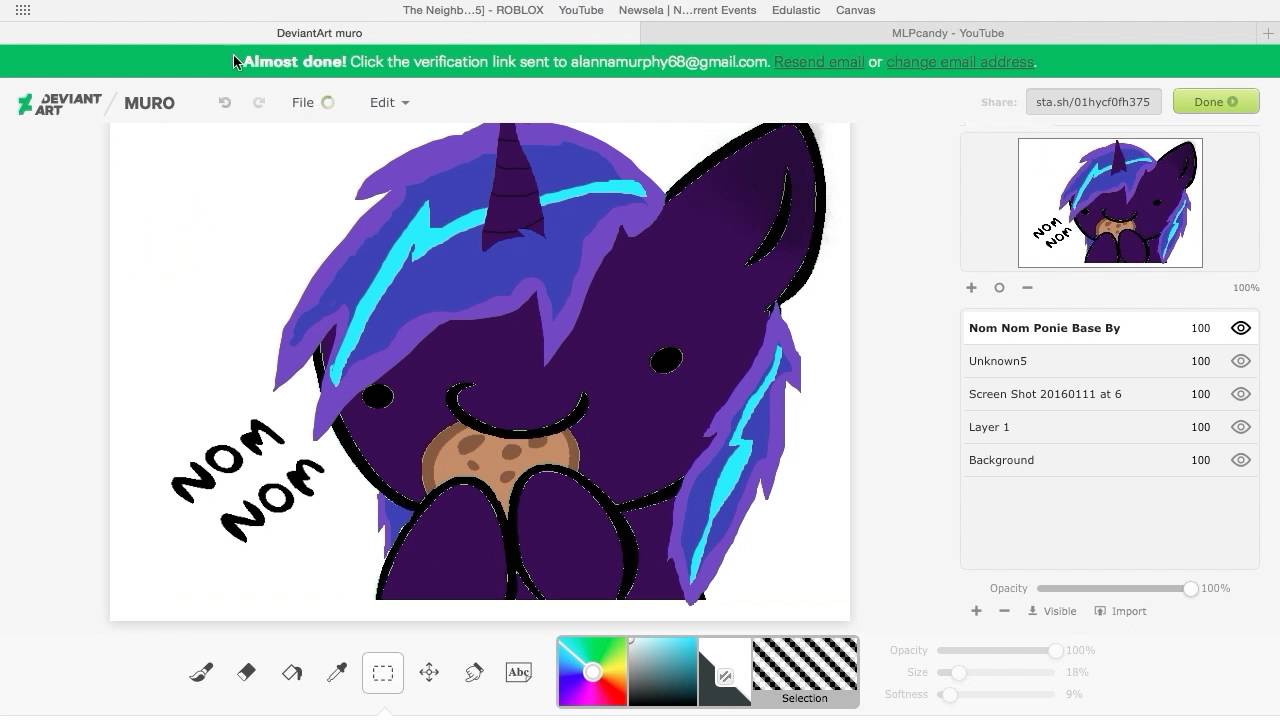Select the Text tool
Viewport: 1280px width, 720px height.
point(519,673)
